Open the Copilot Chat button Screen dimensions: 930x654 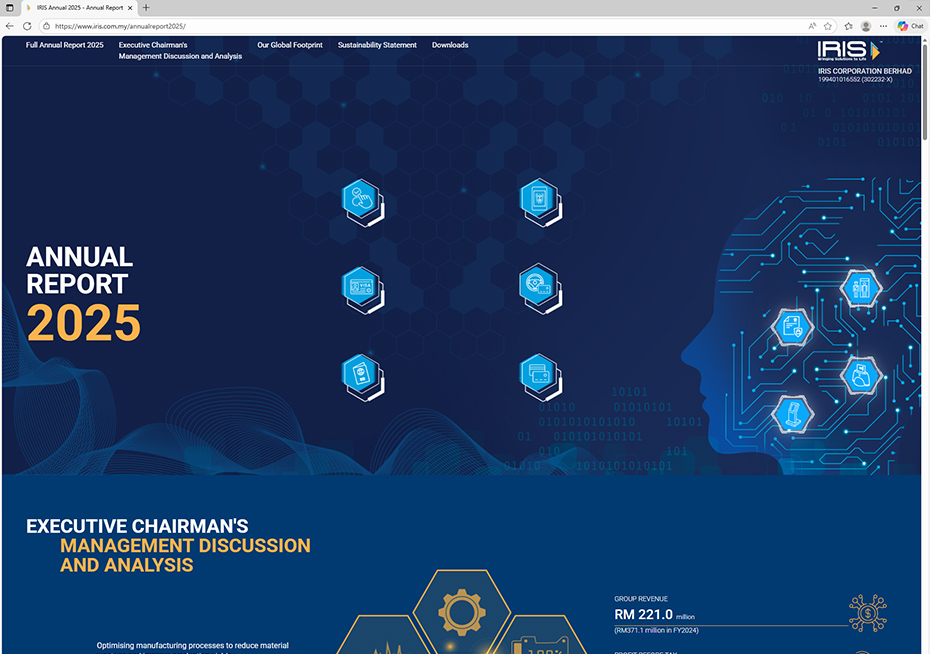coord(910,26)
